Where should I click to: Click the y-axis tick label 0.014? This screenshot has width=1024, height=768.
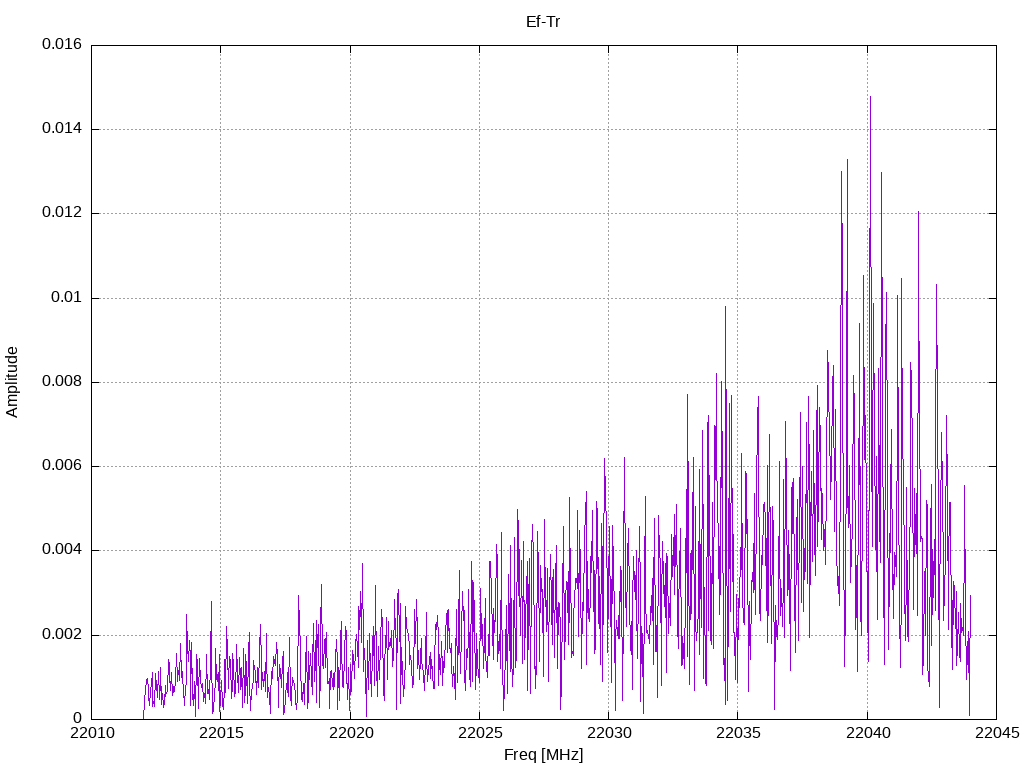pyautogui.click(x=62, y=129)
